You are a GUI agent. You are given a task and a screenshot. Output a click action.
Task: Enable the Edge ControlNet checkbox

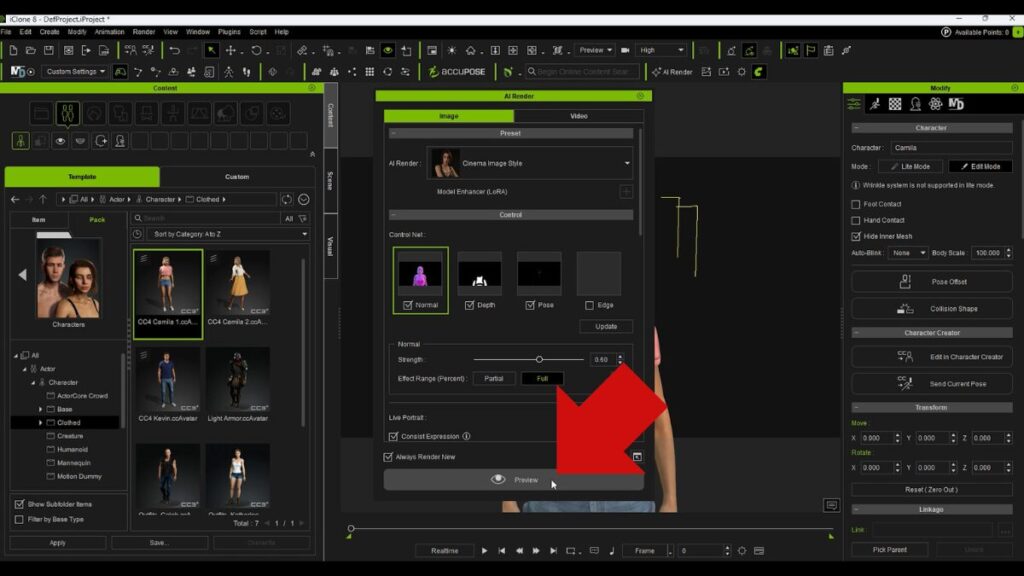pyautogui.click(x=589, y=305)
